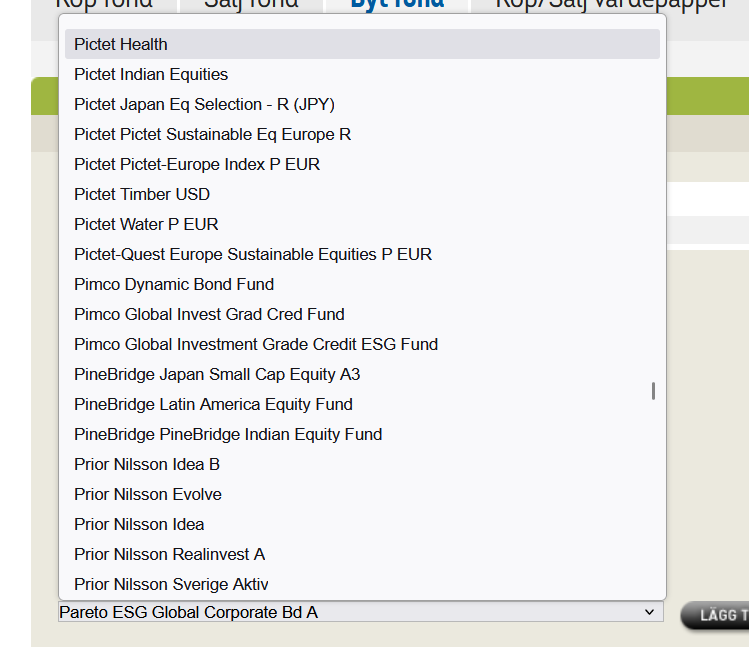Select Pimco Global Invest Grad Cred Fund
The width and height of the screenshot is (749, 647).
pos(209,314)
